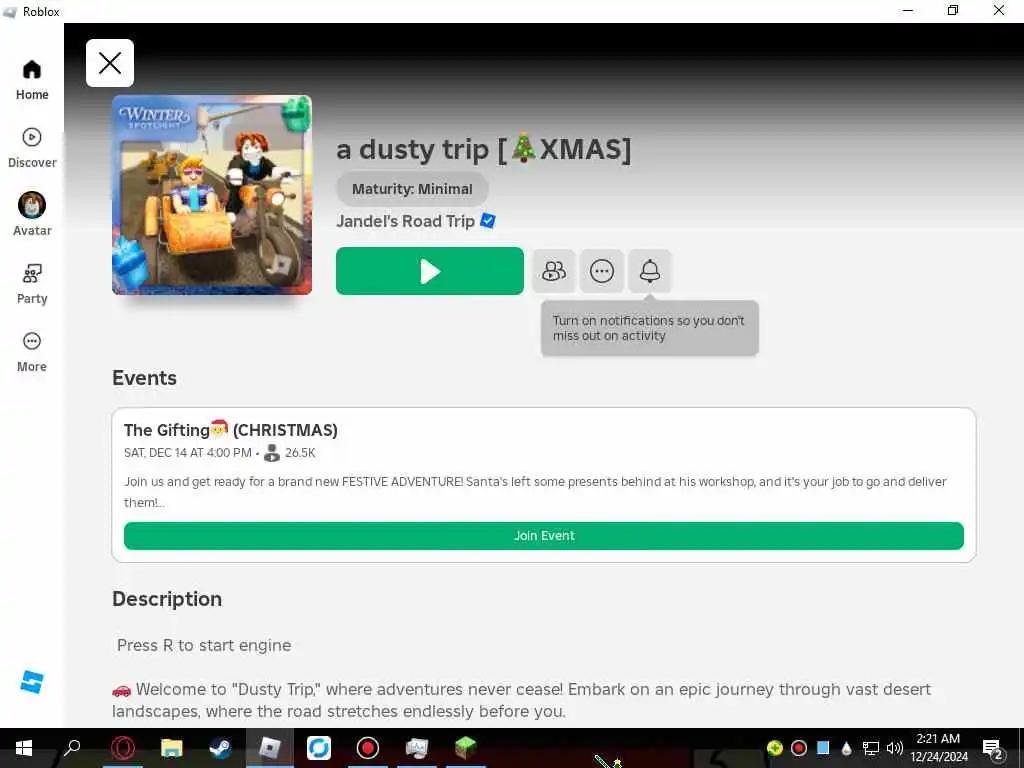Open the Discover section
The height and width of the screenshot is (768, 1024).
pos(32,148)
